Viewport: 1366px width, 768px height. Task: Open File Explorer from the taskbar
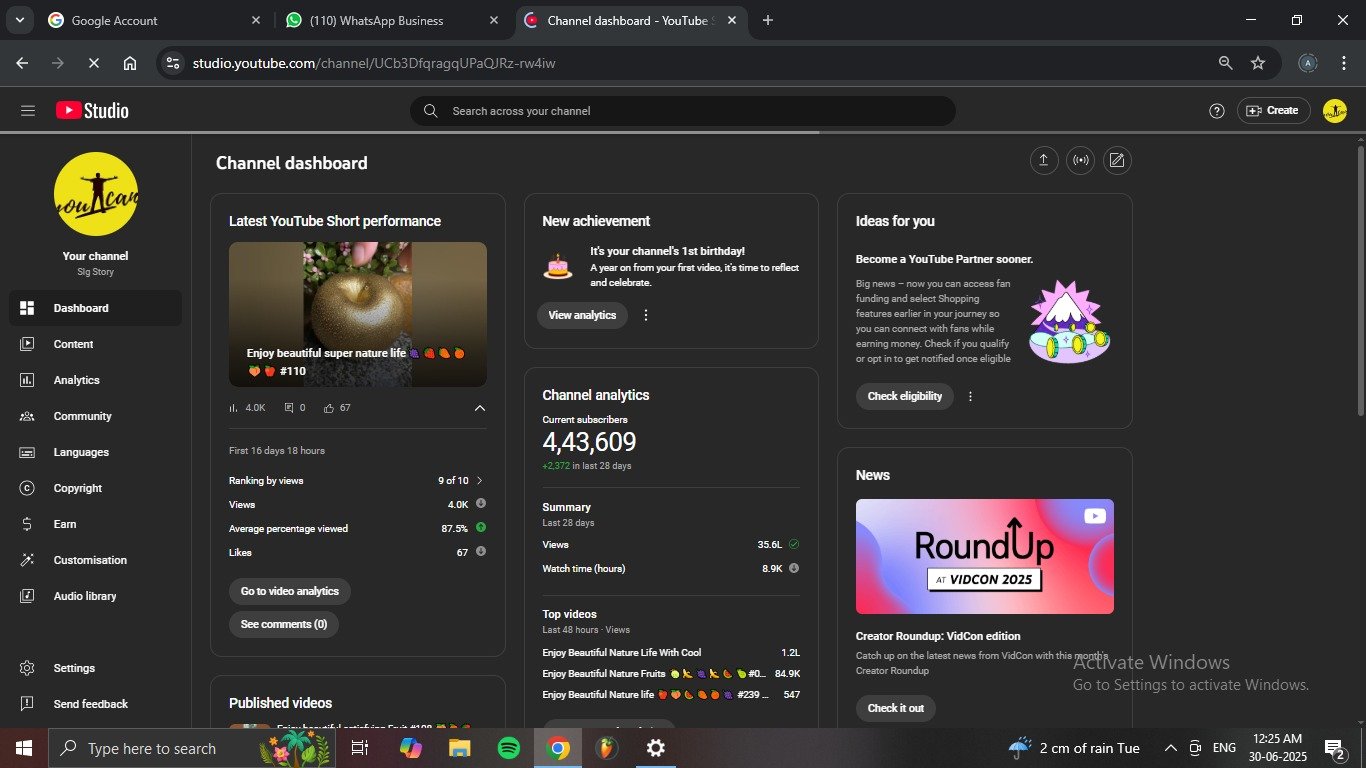[x=459, y=748]
